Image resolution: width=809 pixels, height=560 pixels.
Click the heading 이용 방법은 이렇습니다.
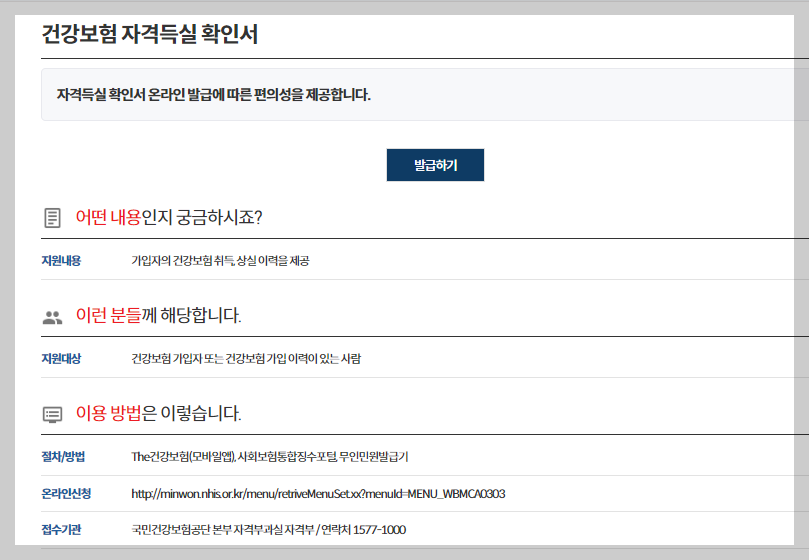[158, 413]
